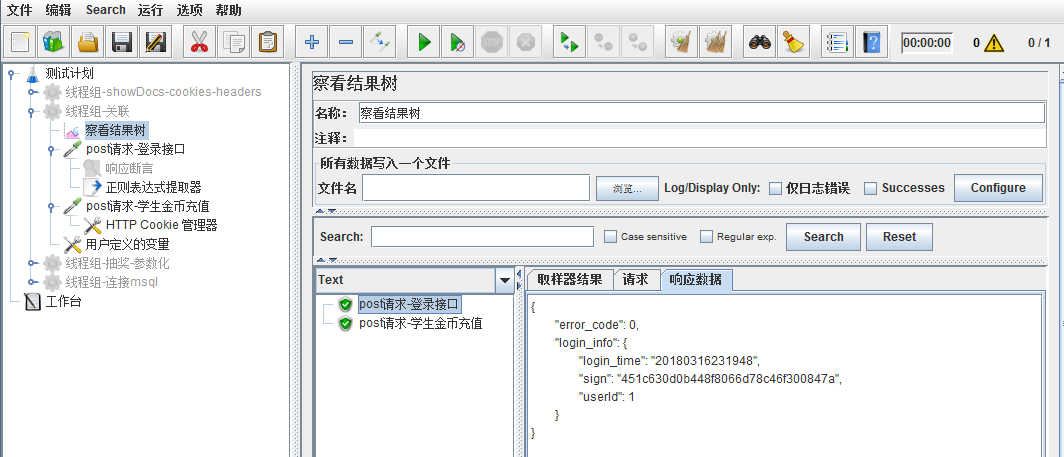
Task: Select post请求-学生金币充值 result entry
Action: click(420, 323)
